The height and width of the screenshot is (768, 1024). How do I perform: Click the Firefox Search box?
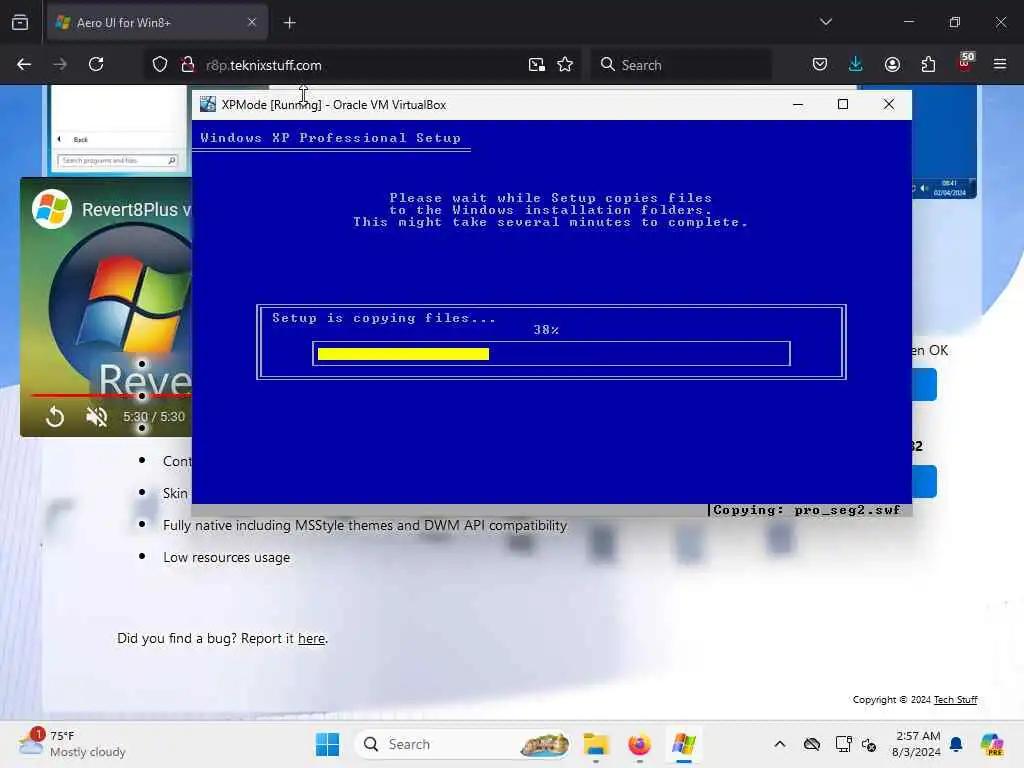(x=680, y=65)
